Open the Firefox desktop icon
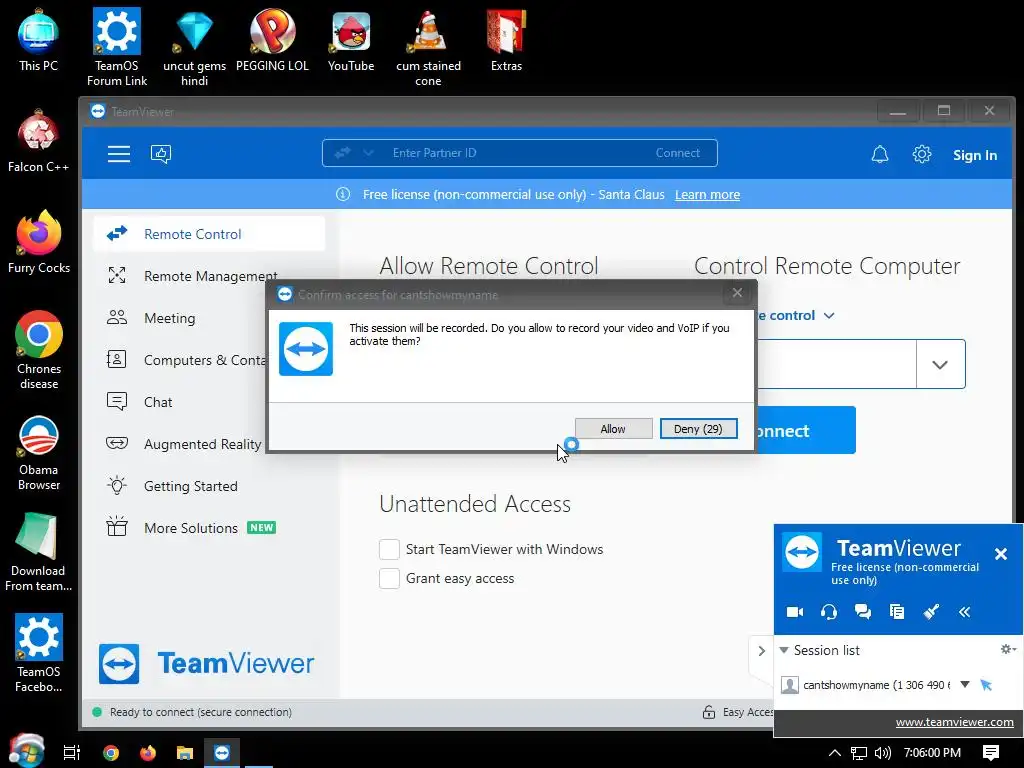Viewport: 1024px width, 768px height. tap(39, 242)
